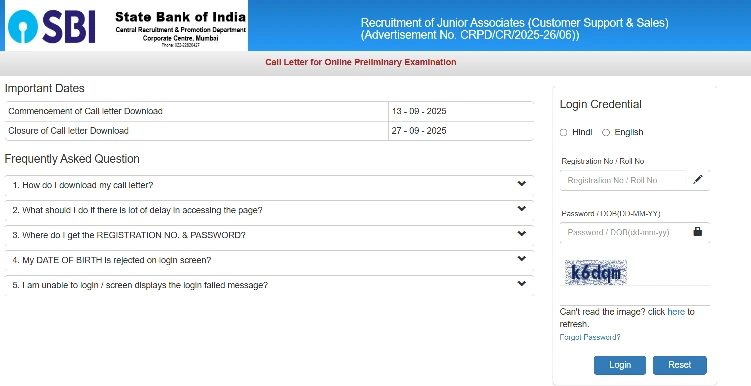The image size is (751, 386).
Task: Open the Forgot Password? link
Action: [590, 337]
